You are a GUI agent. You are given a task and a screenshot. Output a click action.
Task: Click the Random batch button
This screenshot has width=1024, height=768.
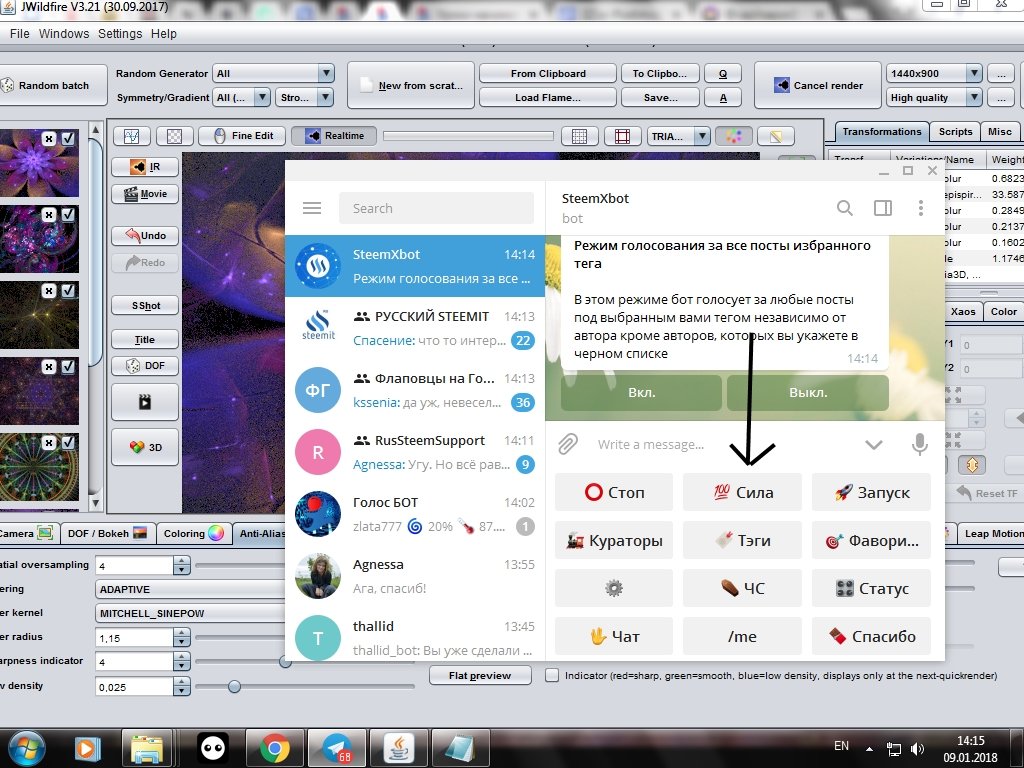[52, 85]
